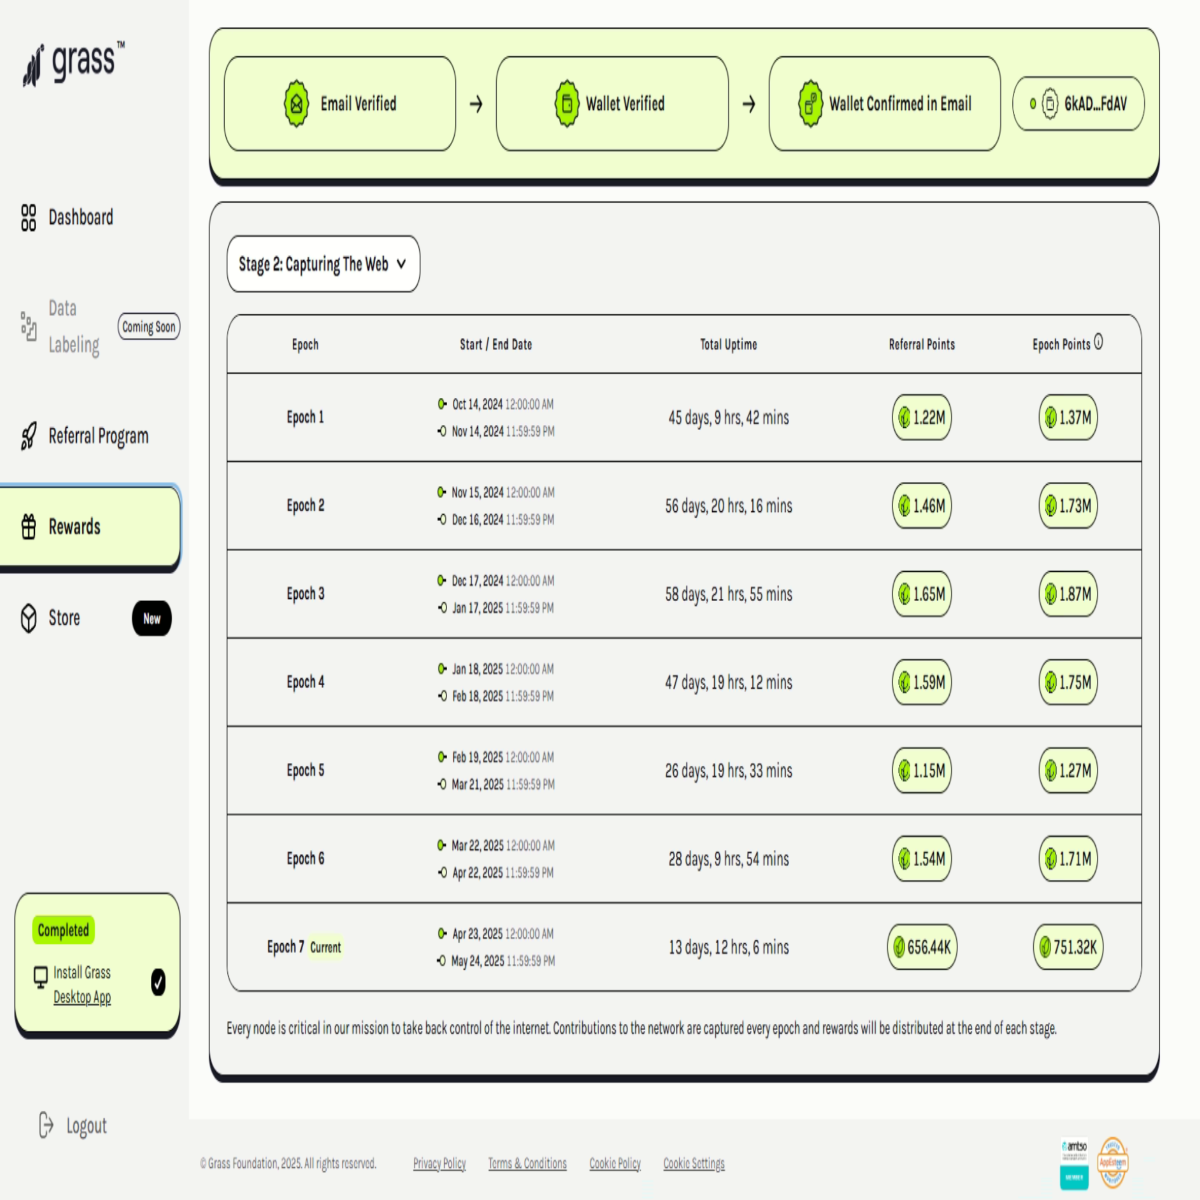Viewport: 1200px width, 1200px height.
Task: Click the Wallet Verified badge icon
Action: click(567, 103)
